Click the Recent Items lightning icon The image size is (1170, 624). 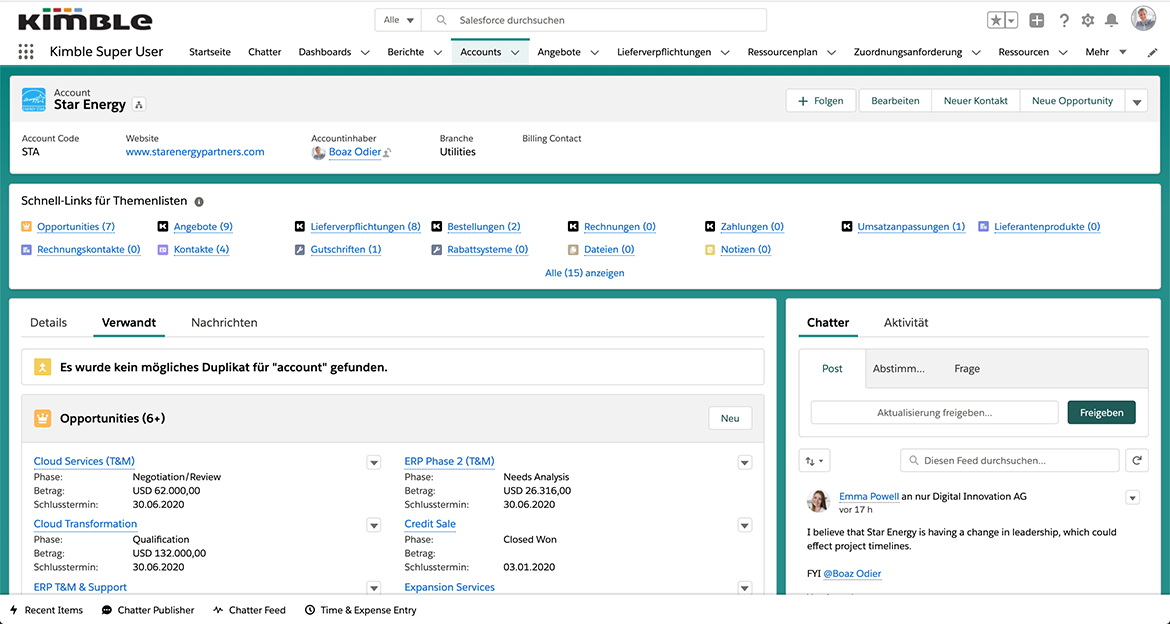click(x=13, y=610)
